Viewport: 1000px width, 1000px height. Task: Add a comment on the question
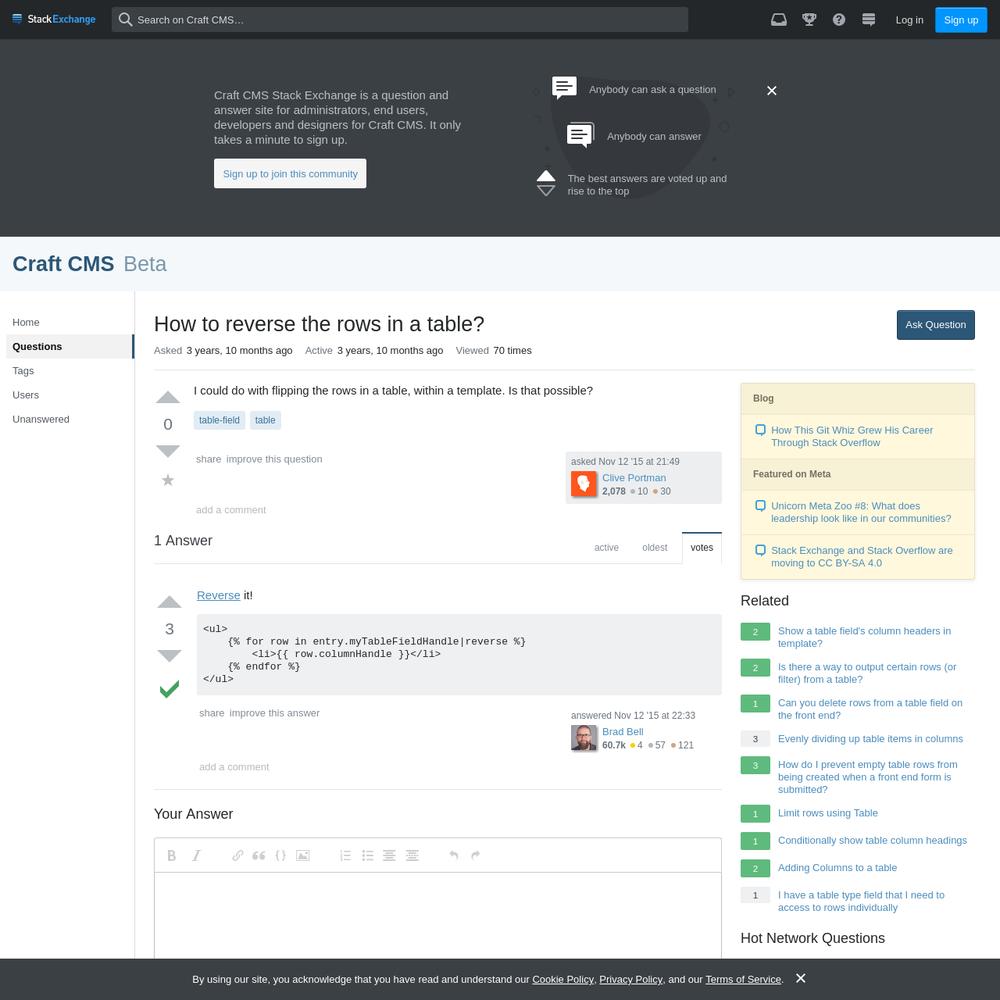[x=231, y=510]
